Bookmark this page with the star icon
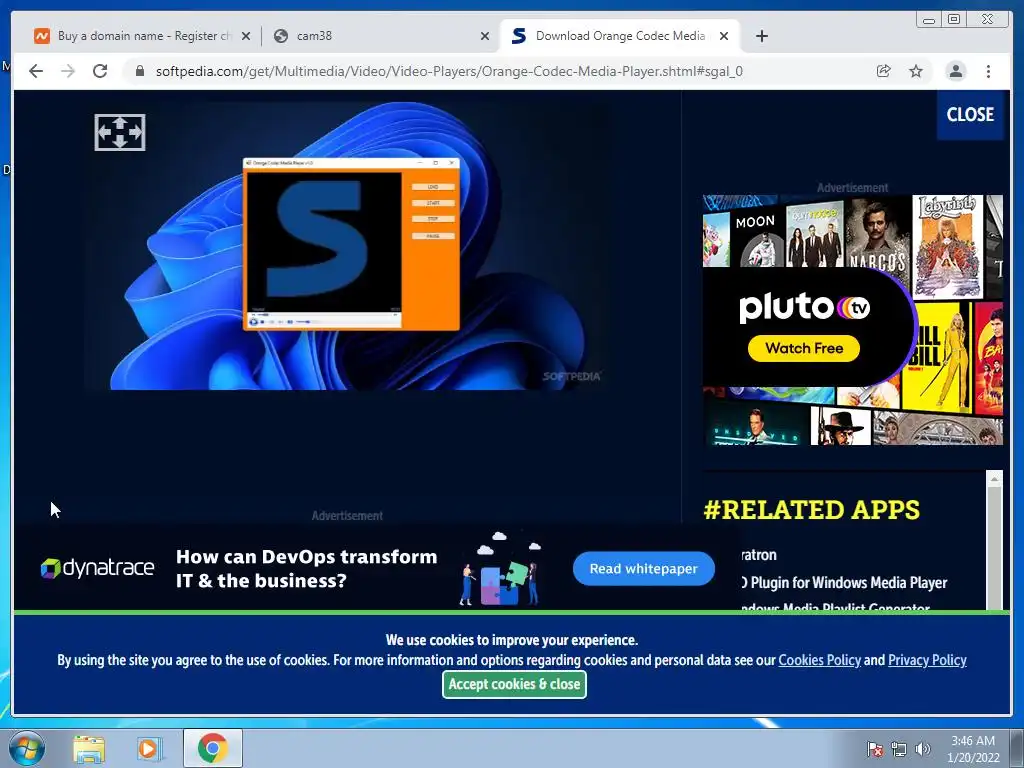1024x768 pixels. coord(916,71)
